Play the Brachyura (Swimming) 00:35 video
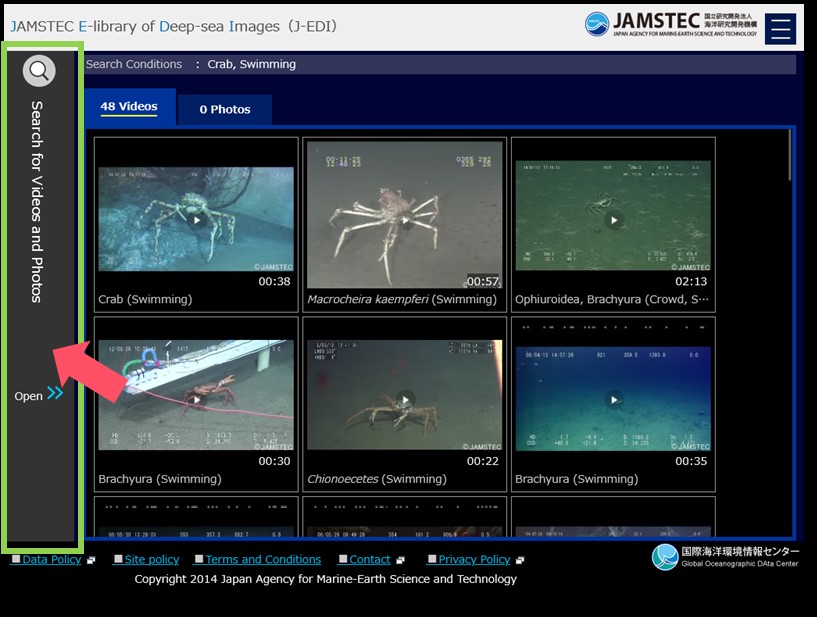Screen dimensions: 817x617 pyautogui.click(x=613, y=400)
